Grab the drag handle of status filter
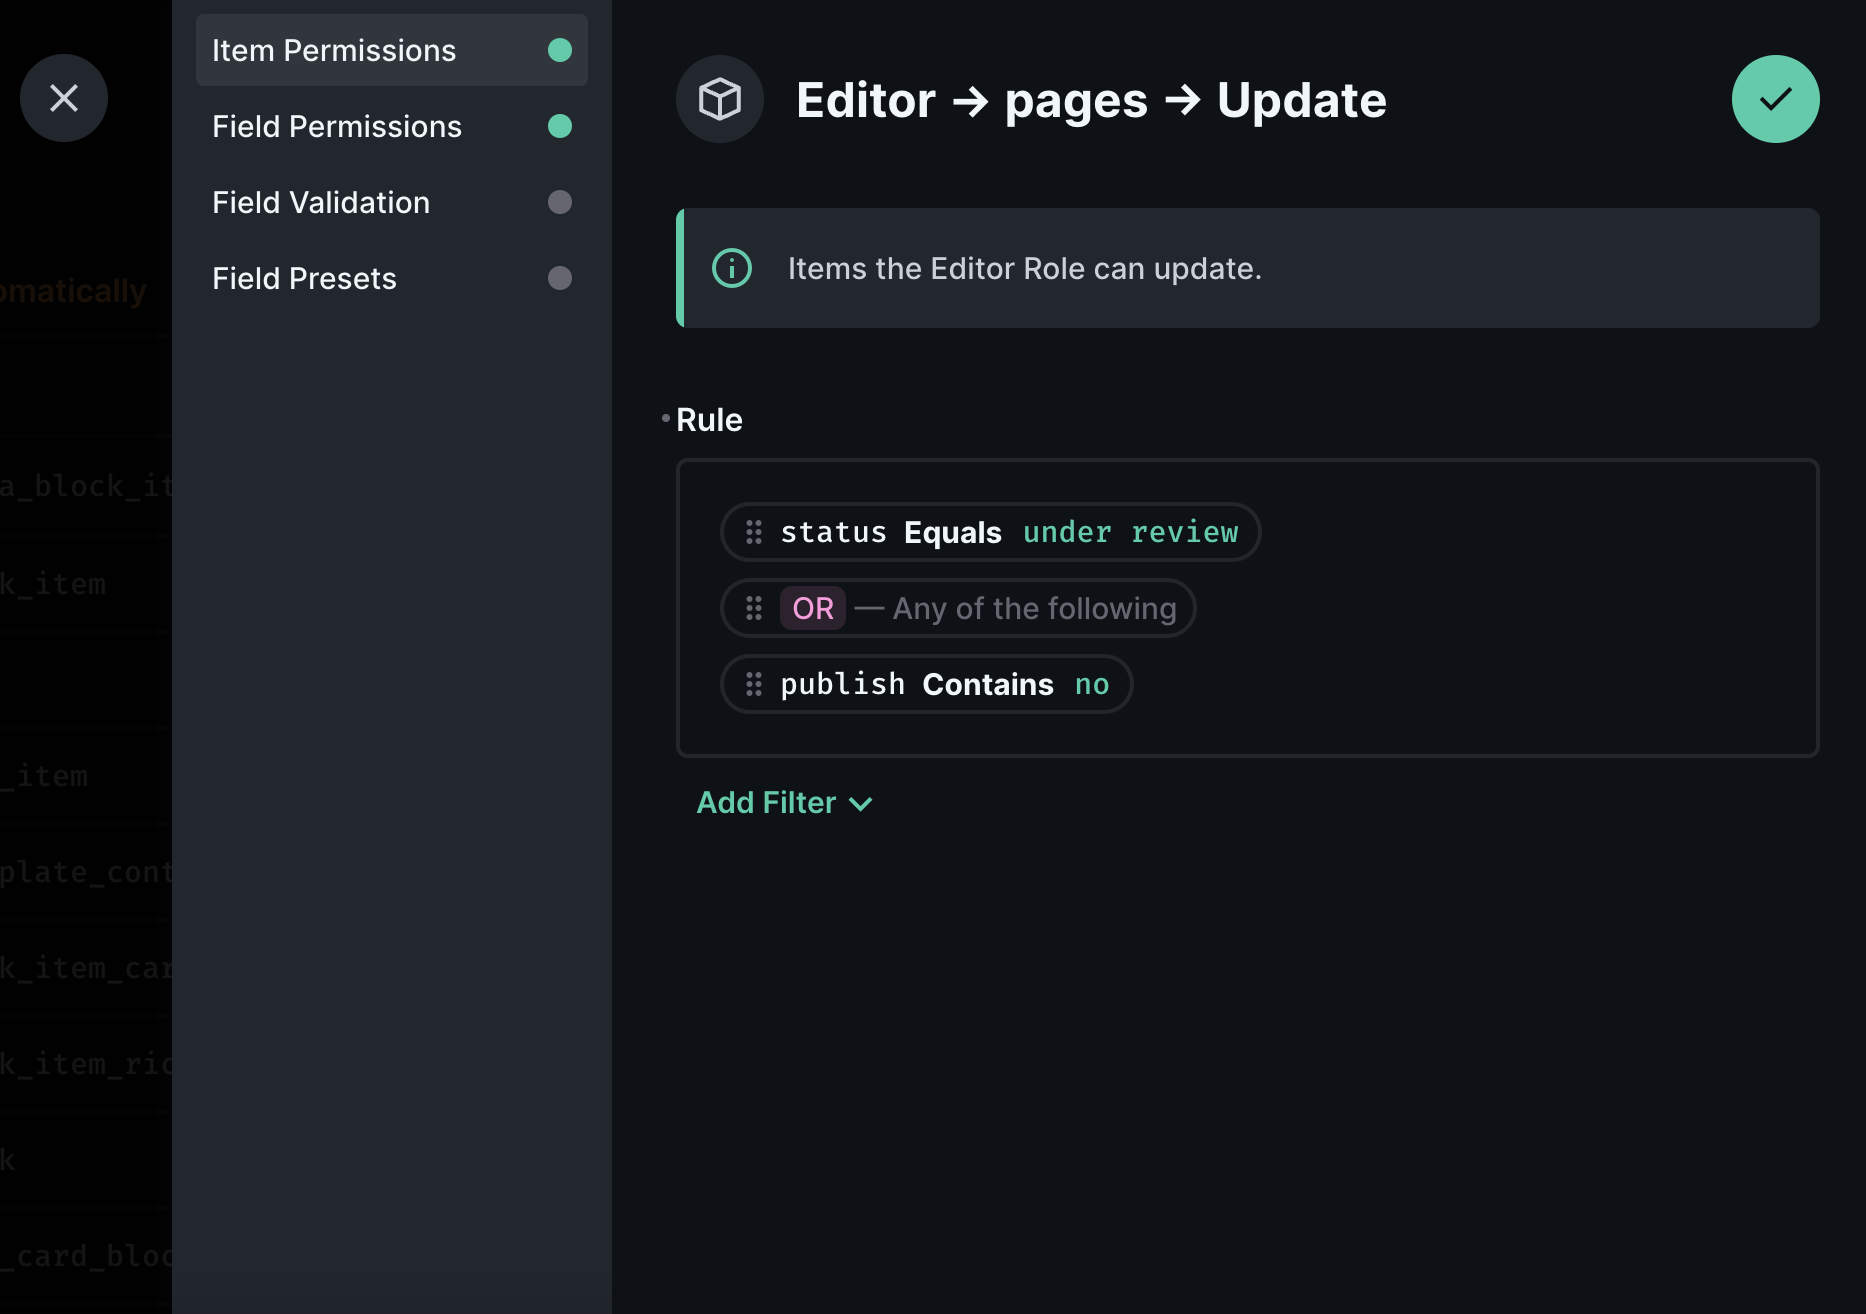 [754, 532]
